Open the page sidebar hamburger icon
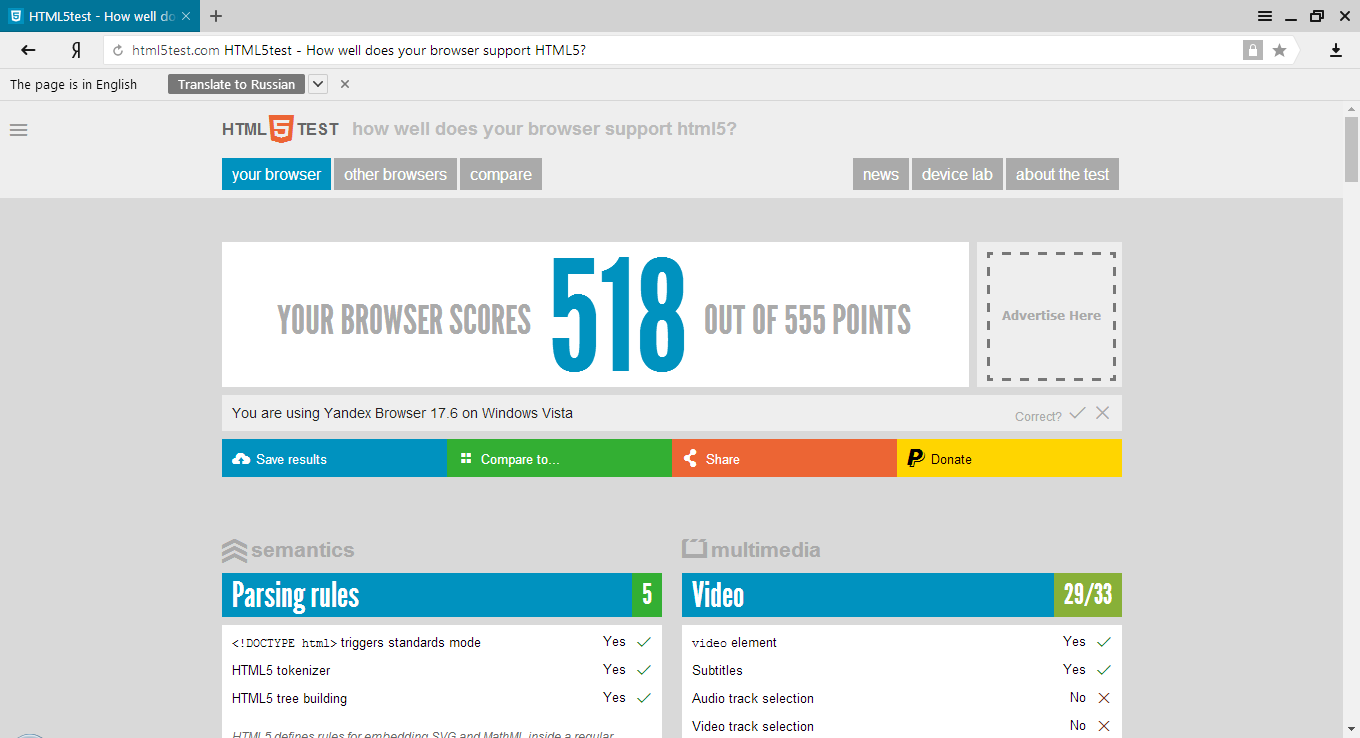This screenshot has height=738, width=1360. 18,129
